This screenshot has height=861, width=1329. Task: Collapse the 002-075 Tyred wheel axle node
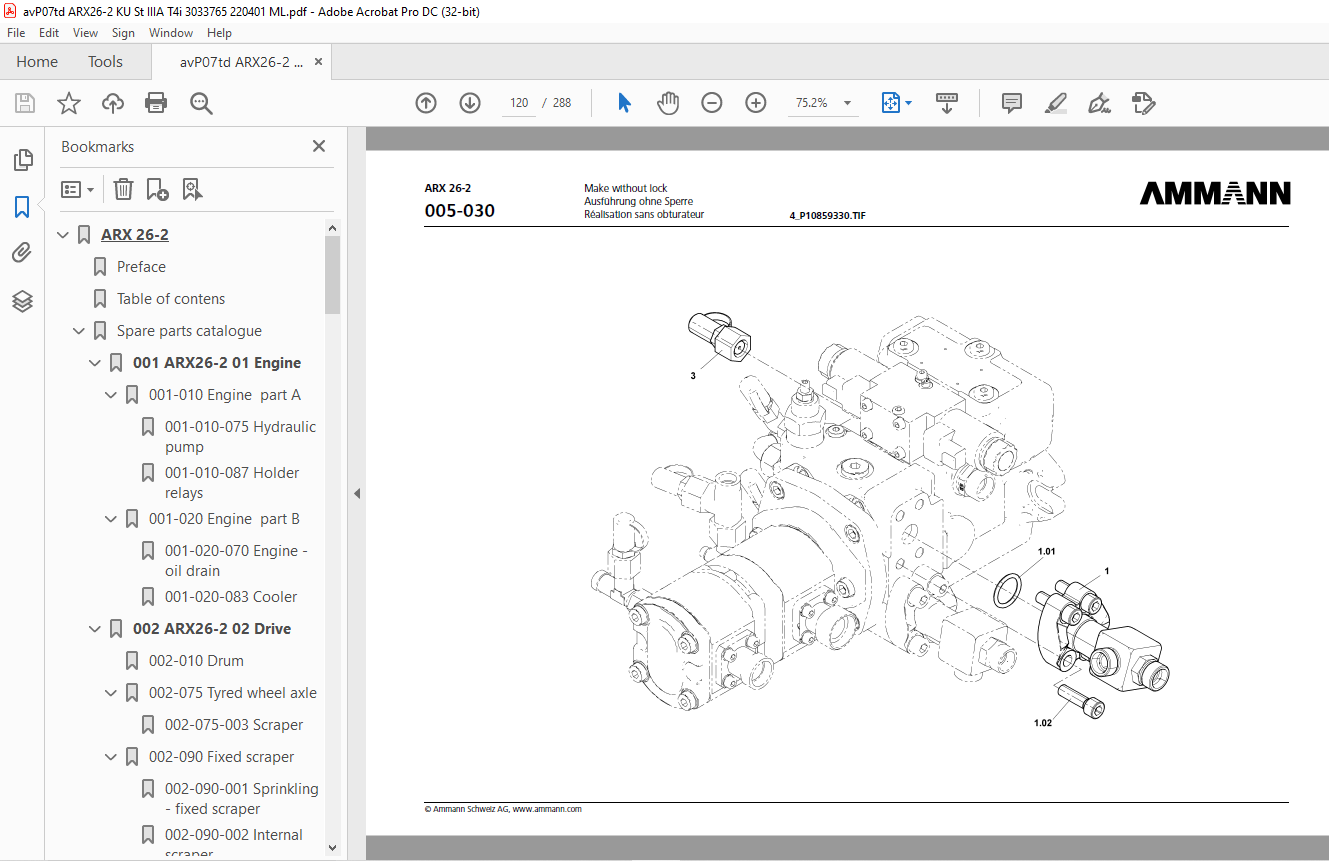(111, 693)
